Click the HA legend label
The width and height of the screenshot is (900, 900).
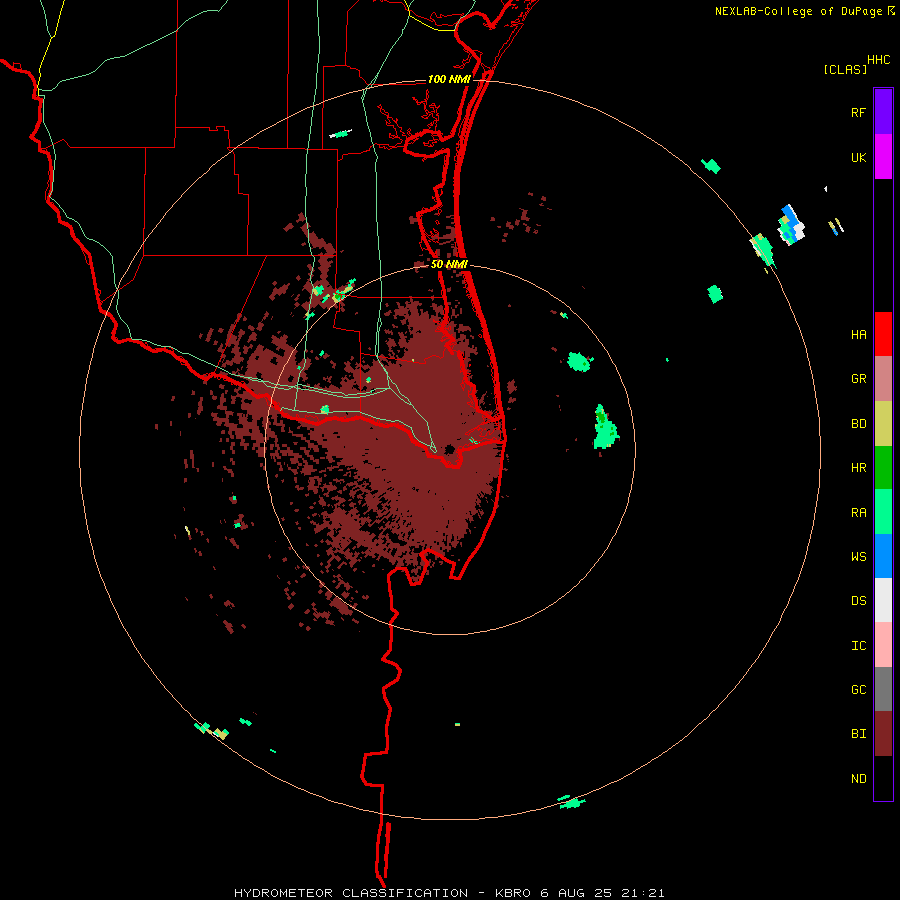click(x=858, y=335)
